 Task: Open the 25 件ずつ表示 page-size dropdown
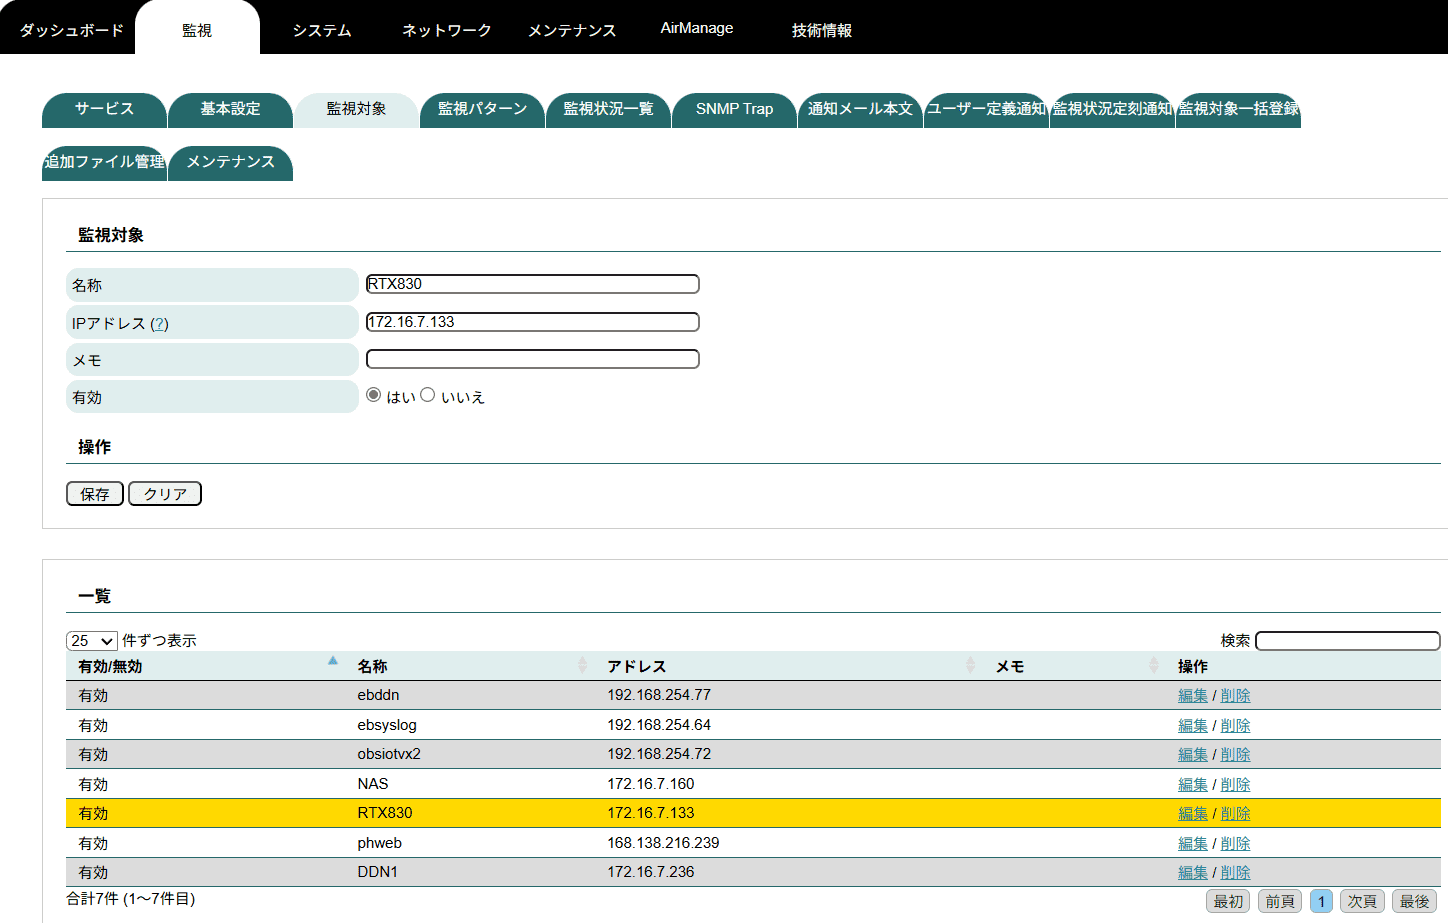point(92,641)
